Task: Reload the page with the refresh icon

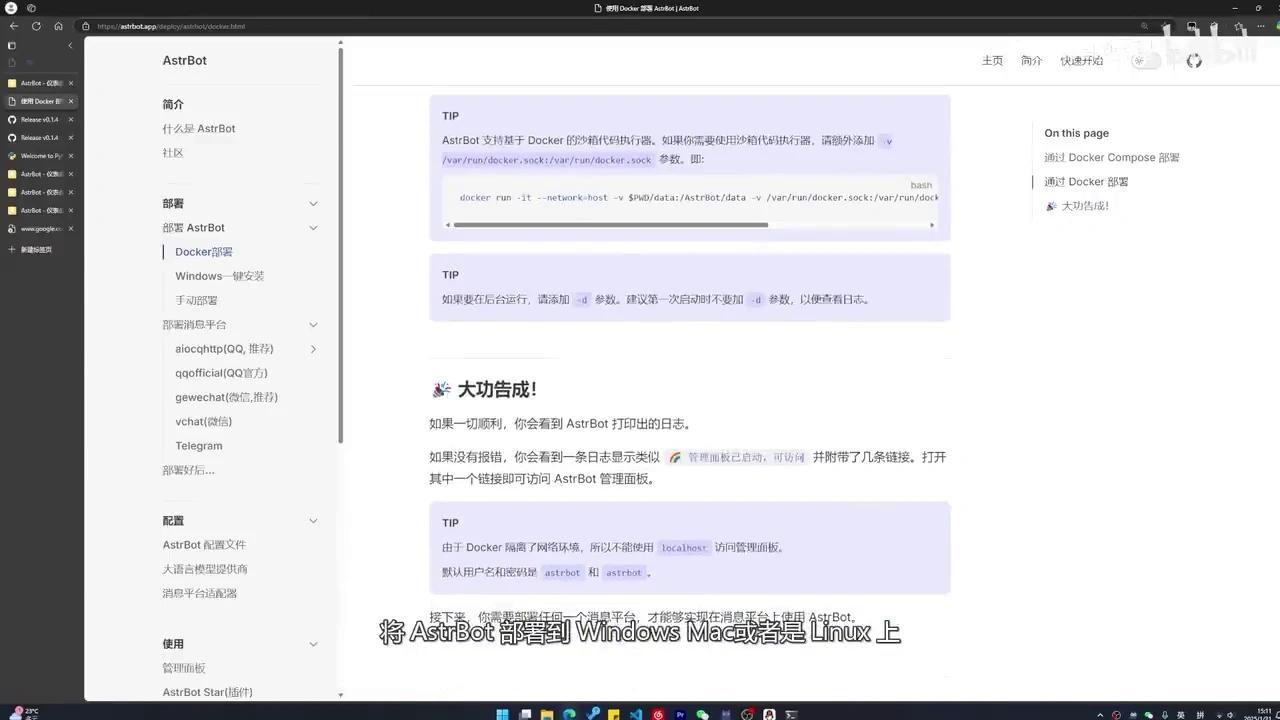Action: tap(36, 26)
